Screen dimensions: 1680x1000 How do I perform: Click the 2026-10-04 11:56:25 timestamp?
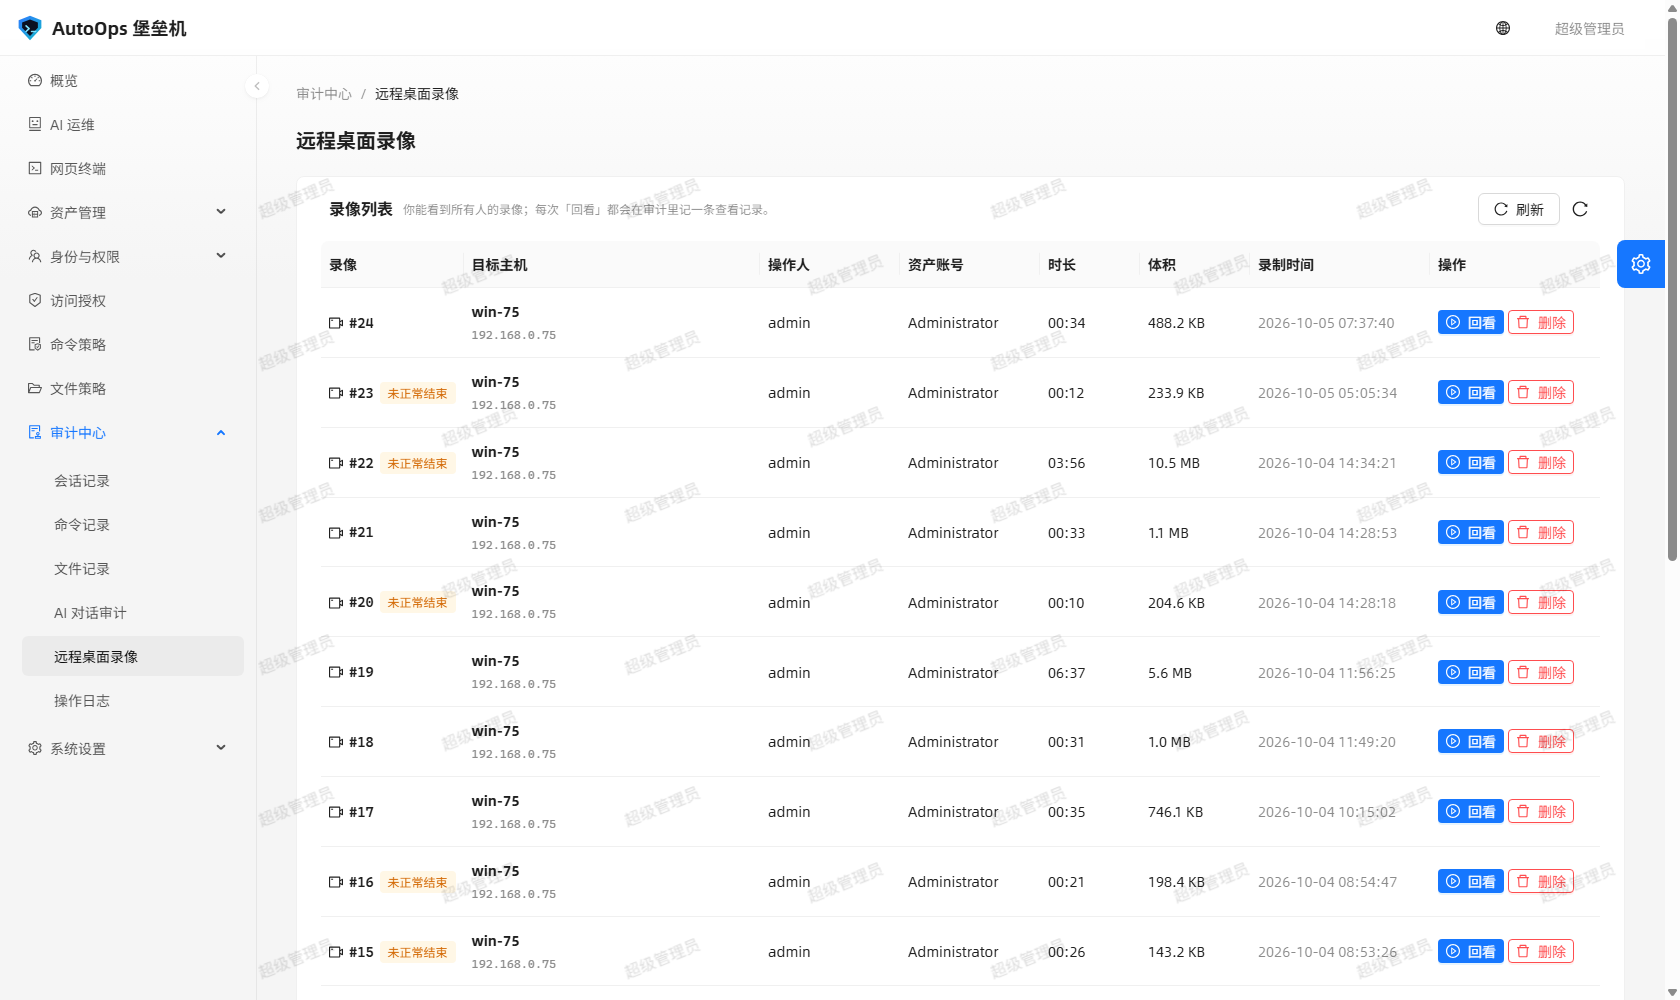coord(1327,673)
